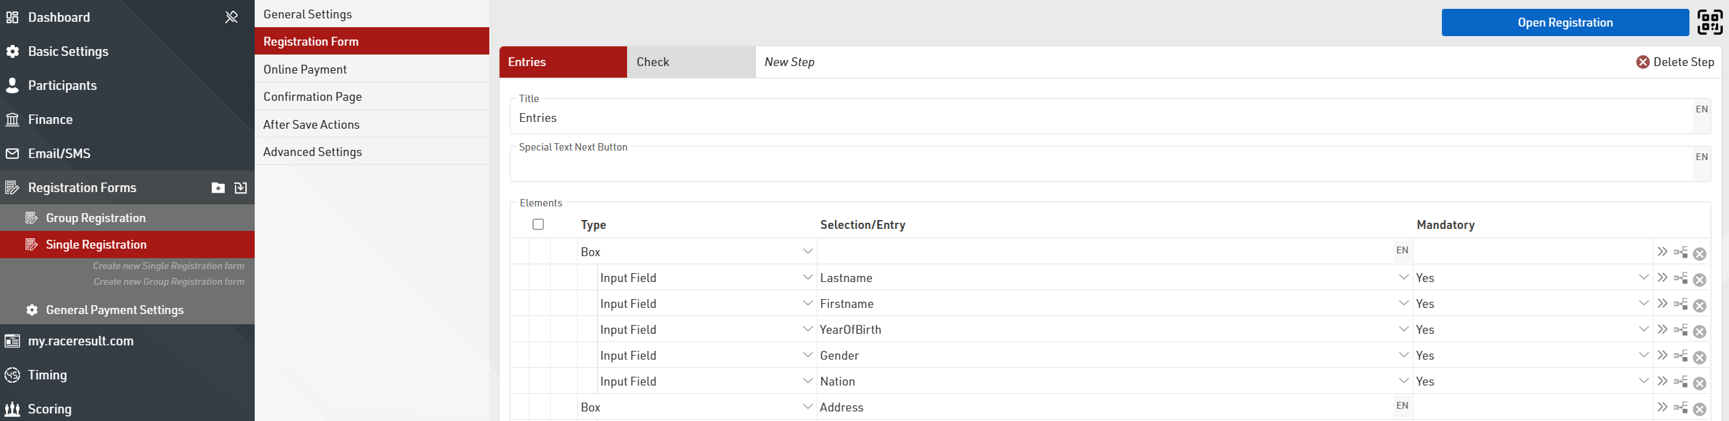Click Create new Single Registration form link
Viewport: 1729px width, 421px height.
pos(168,266)
